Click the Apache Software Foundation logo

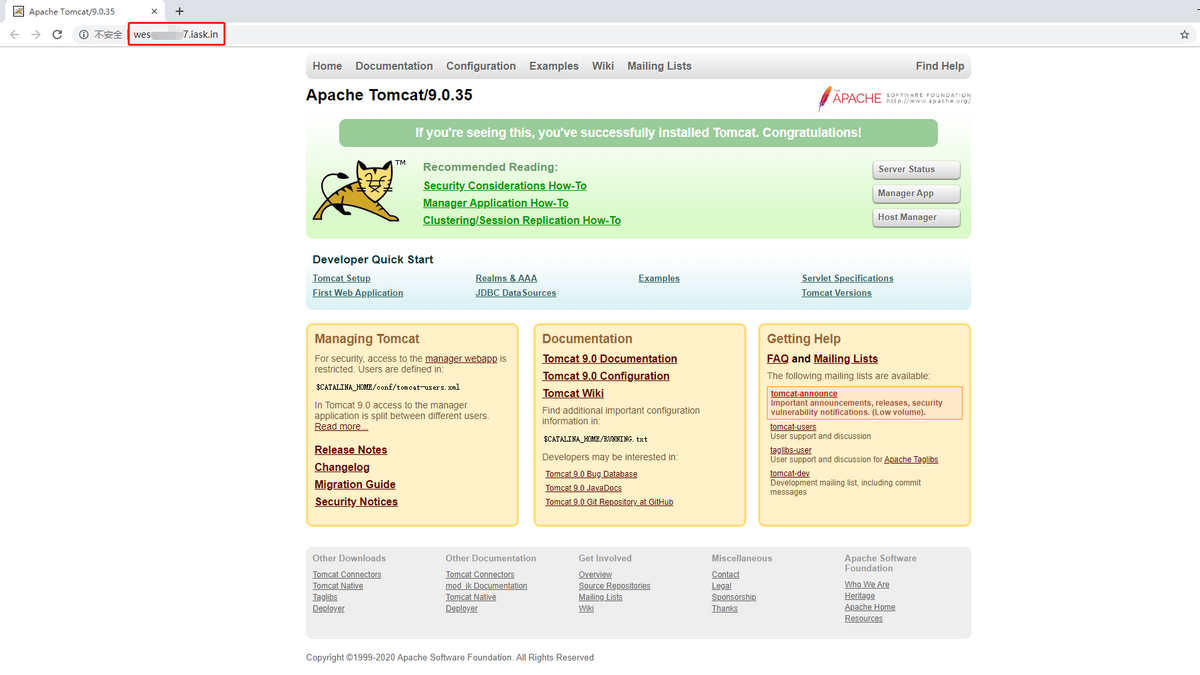(894, 97)
